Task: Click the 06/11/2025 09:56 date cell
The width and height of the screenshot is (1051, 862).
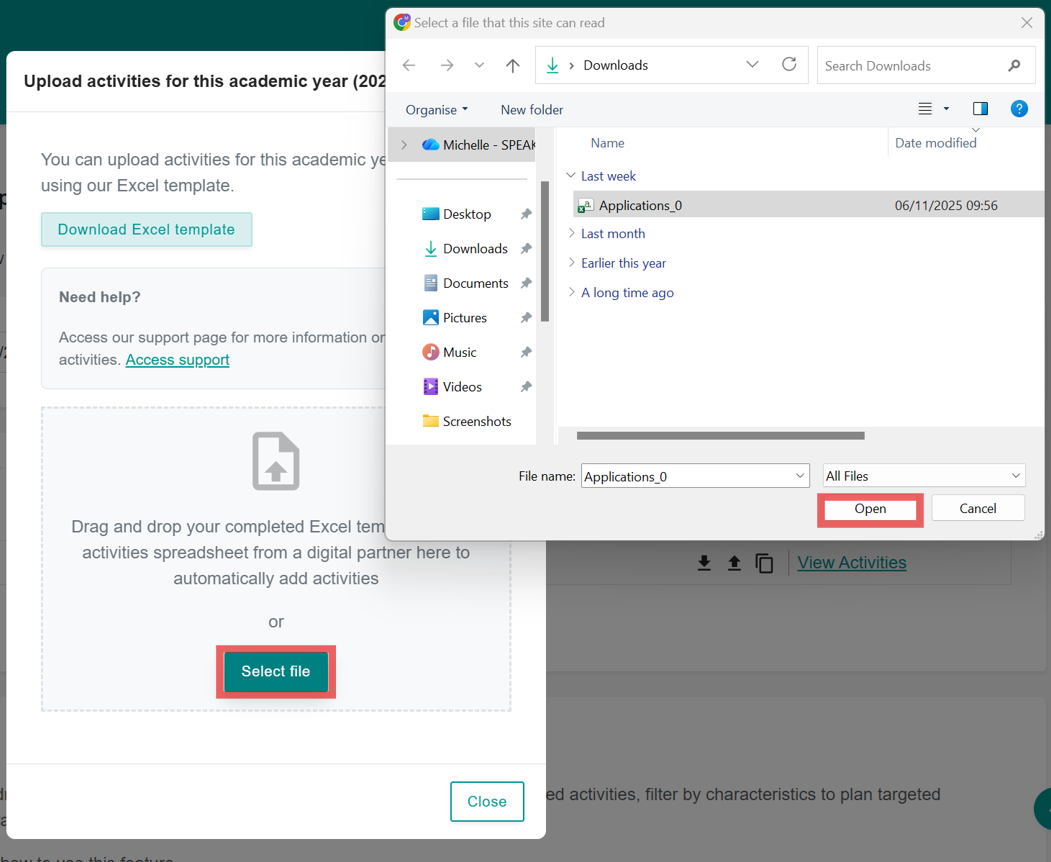Action: [x=946, y=205]
